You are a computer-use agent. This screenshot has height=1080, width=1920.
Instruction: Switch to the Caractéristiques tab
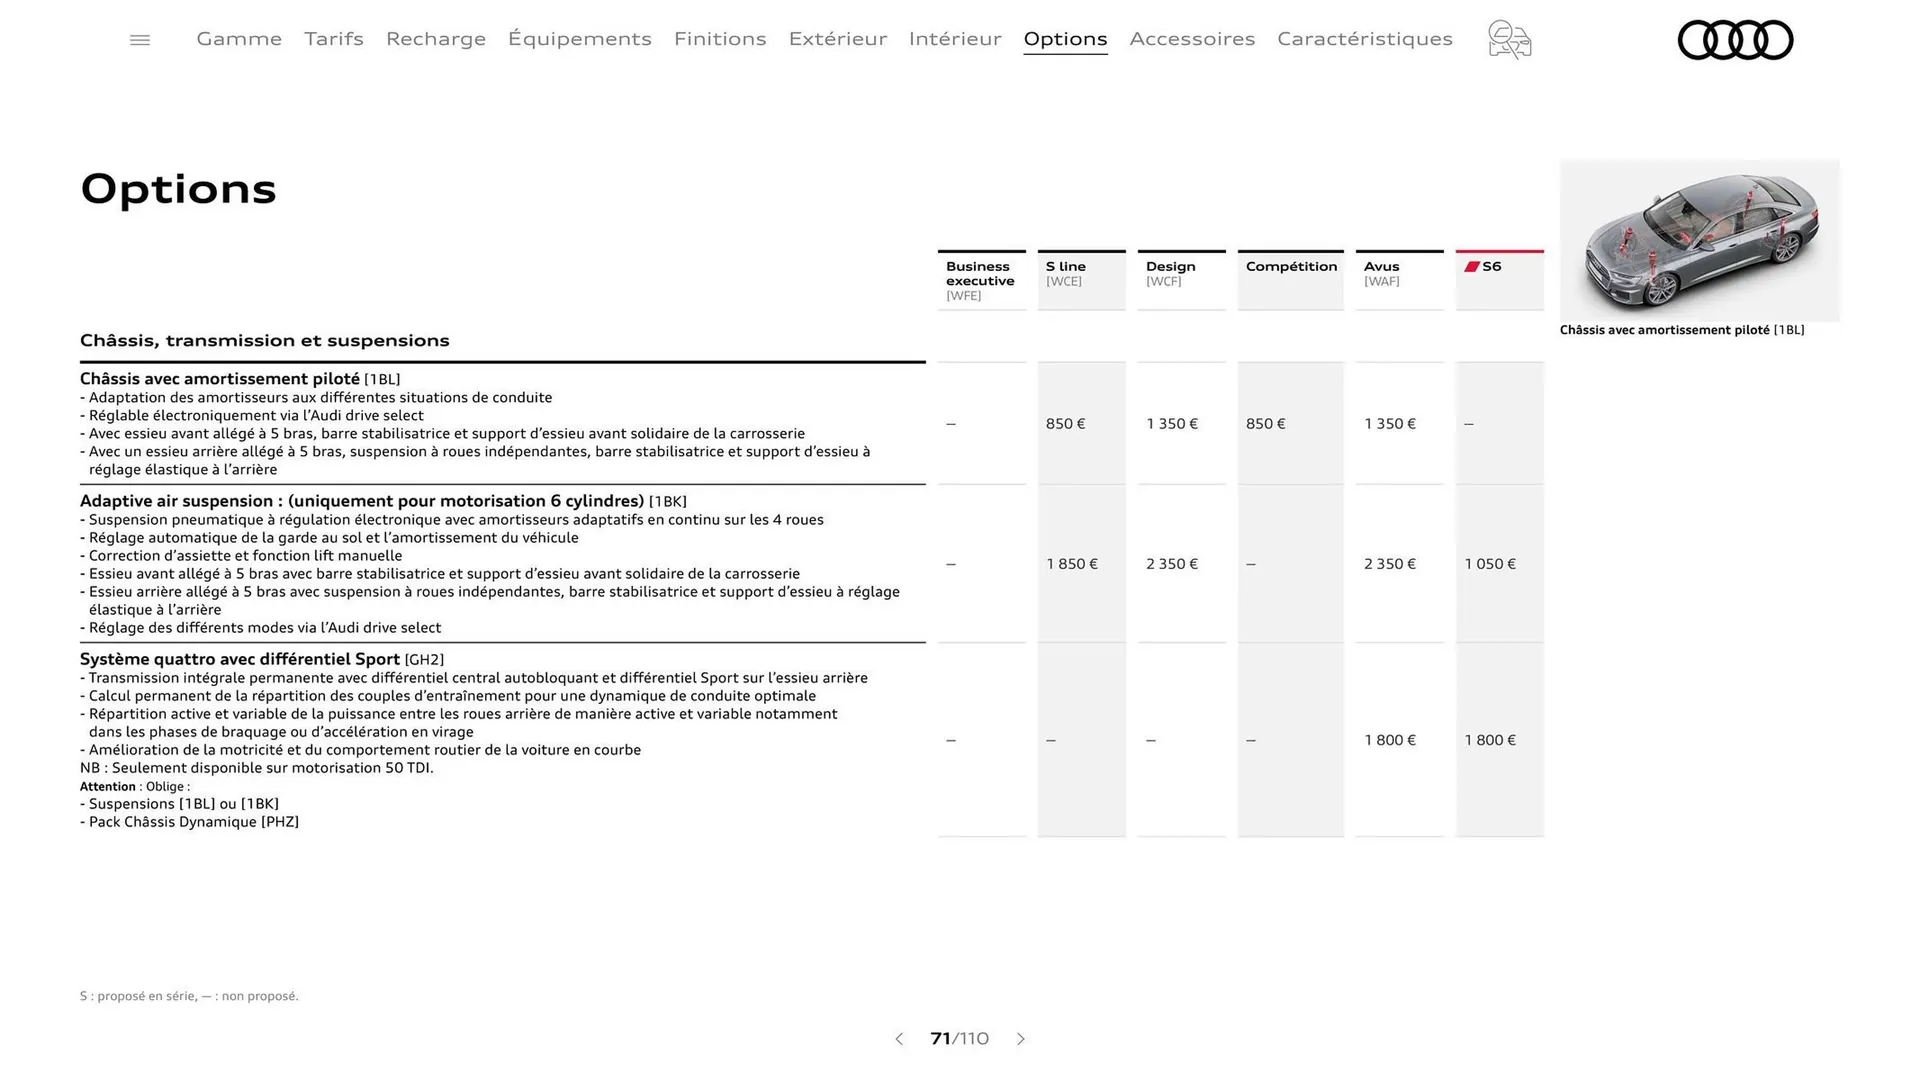coord(1364,39)
